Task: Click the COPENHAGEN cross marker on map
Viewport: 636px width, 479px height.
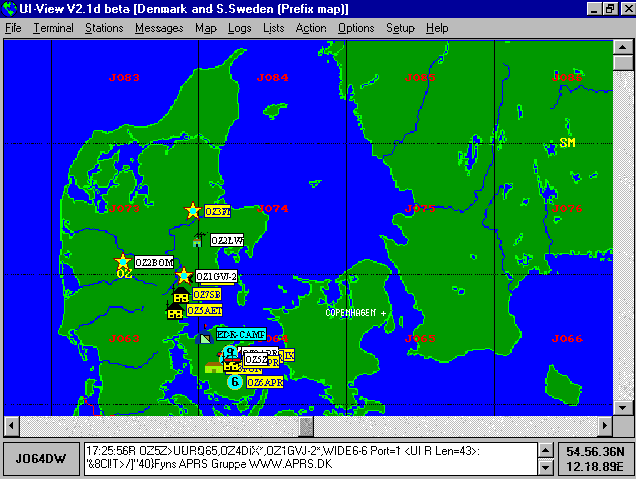Action: 383,313
